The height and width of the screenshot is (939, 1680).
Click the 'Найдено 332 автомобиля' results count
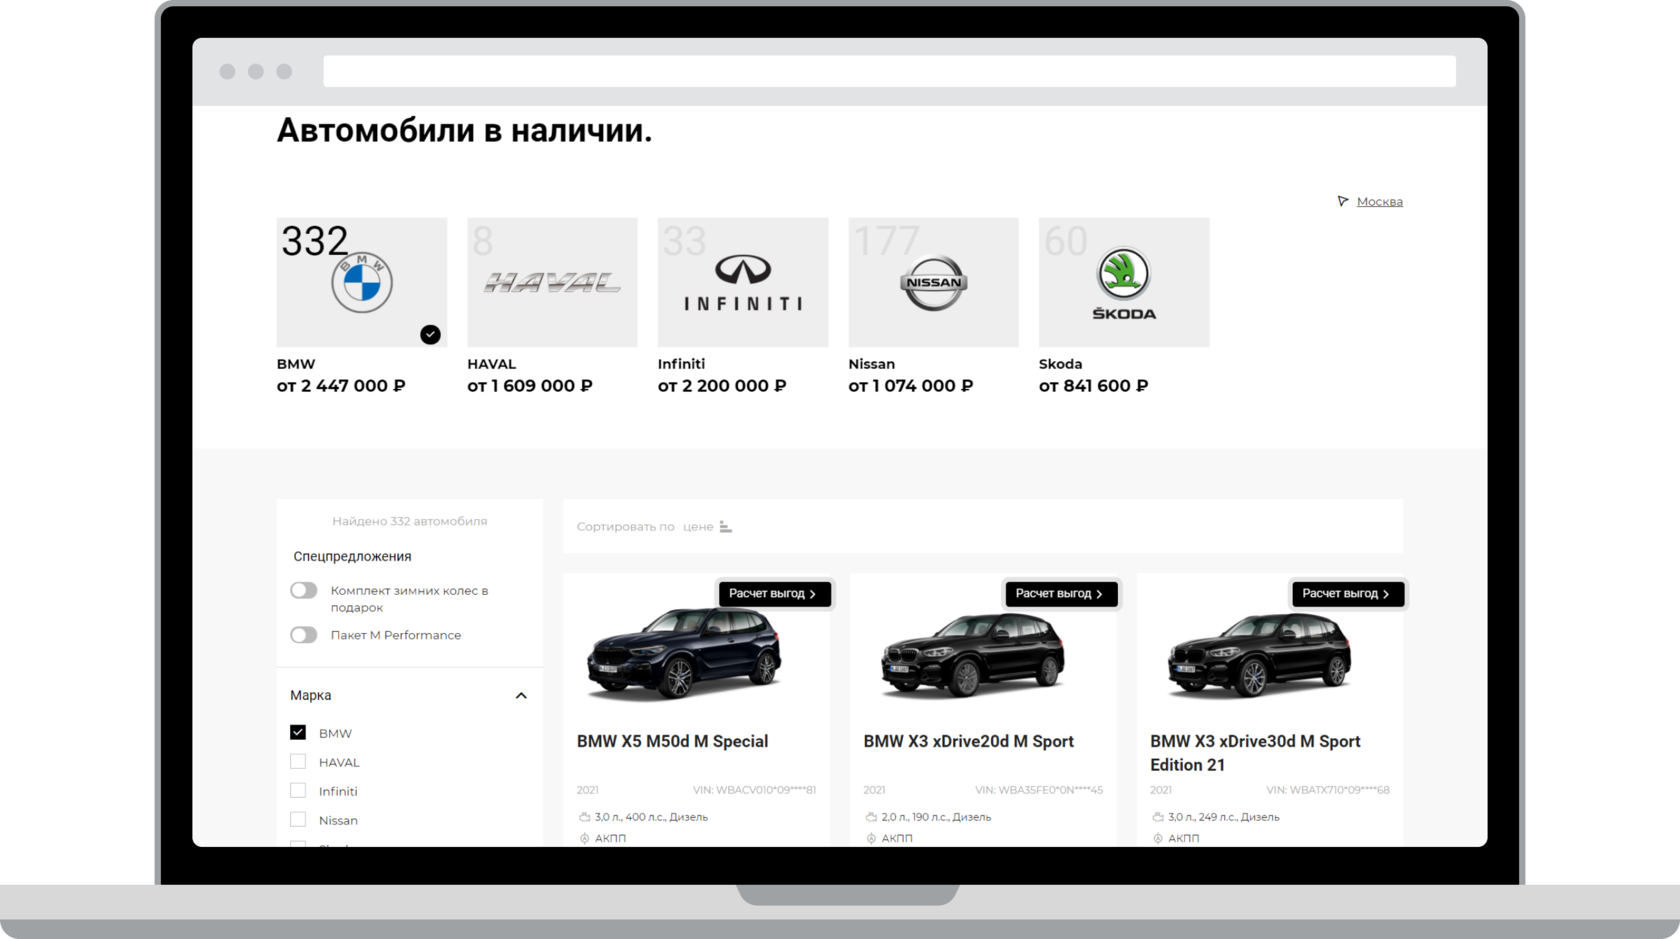[x=410, y=521]
